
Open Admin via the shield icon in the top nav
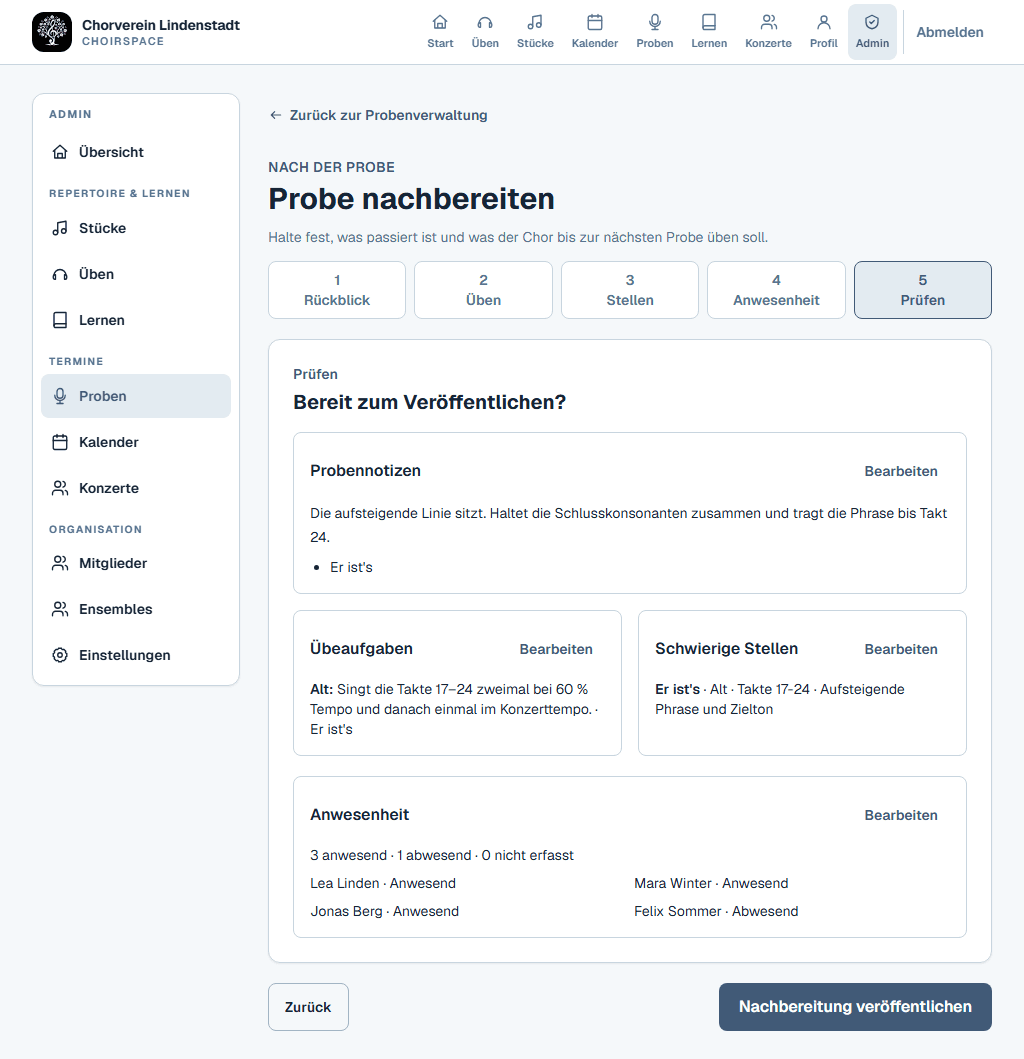872,22
